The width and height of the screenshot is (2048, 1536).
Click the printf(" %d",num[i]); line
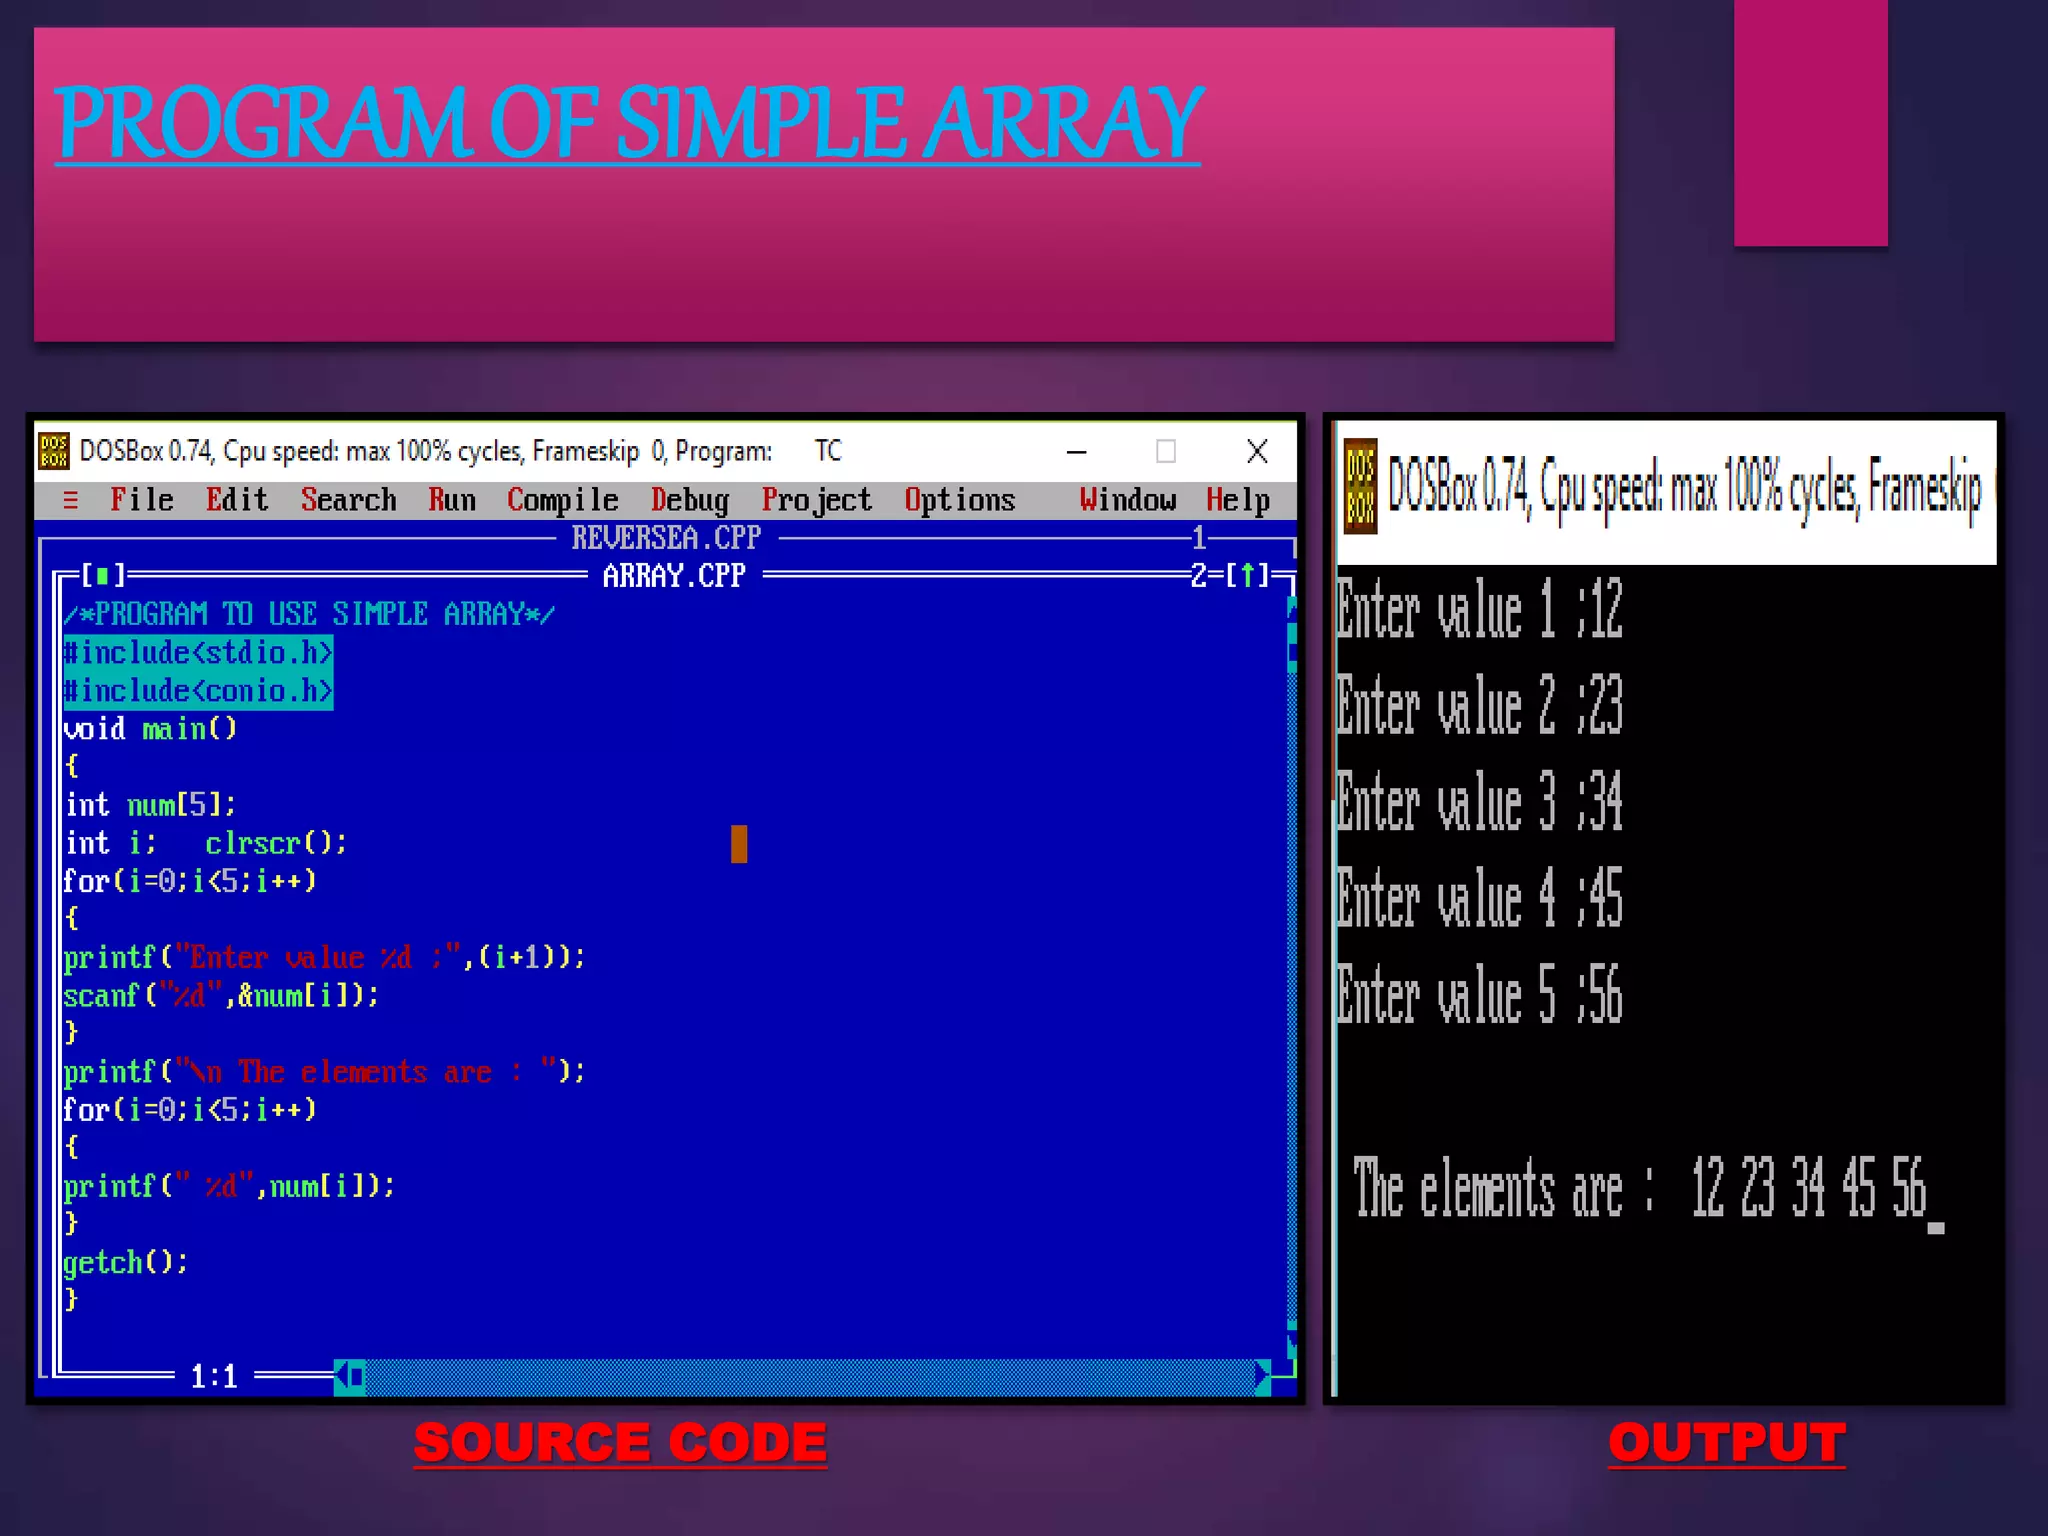[x=229, y=1187]
